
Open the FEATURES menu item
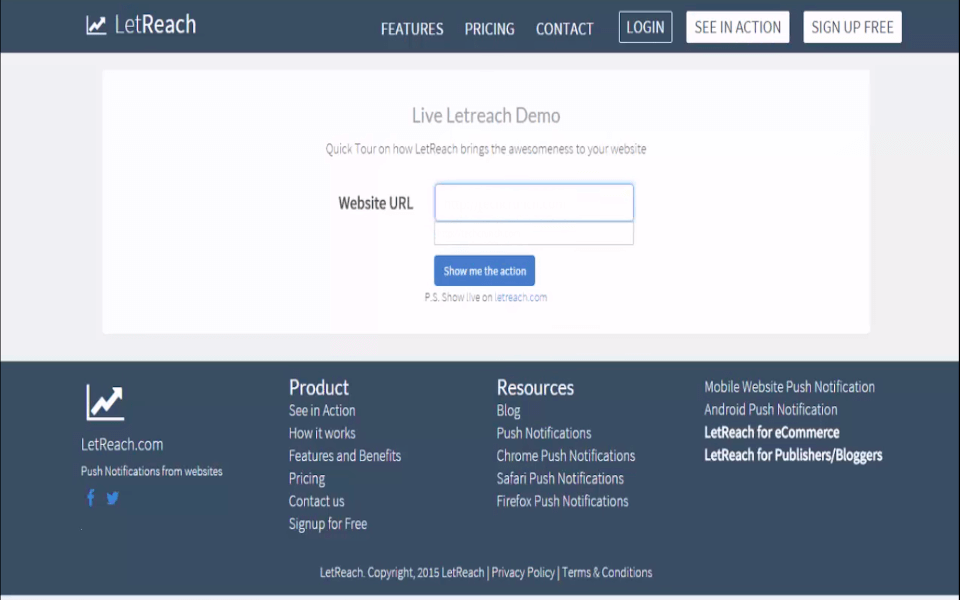[x=412, y=29]
